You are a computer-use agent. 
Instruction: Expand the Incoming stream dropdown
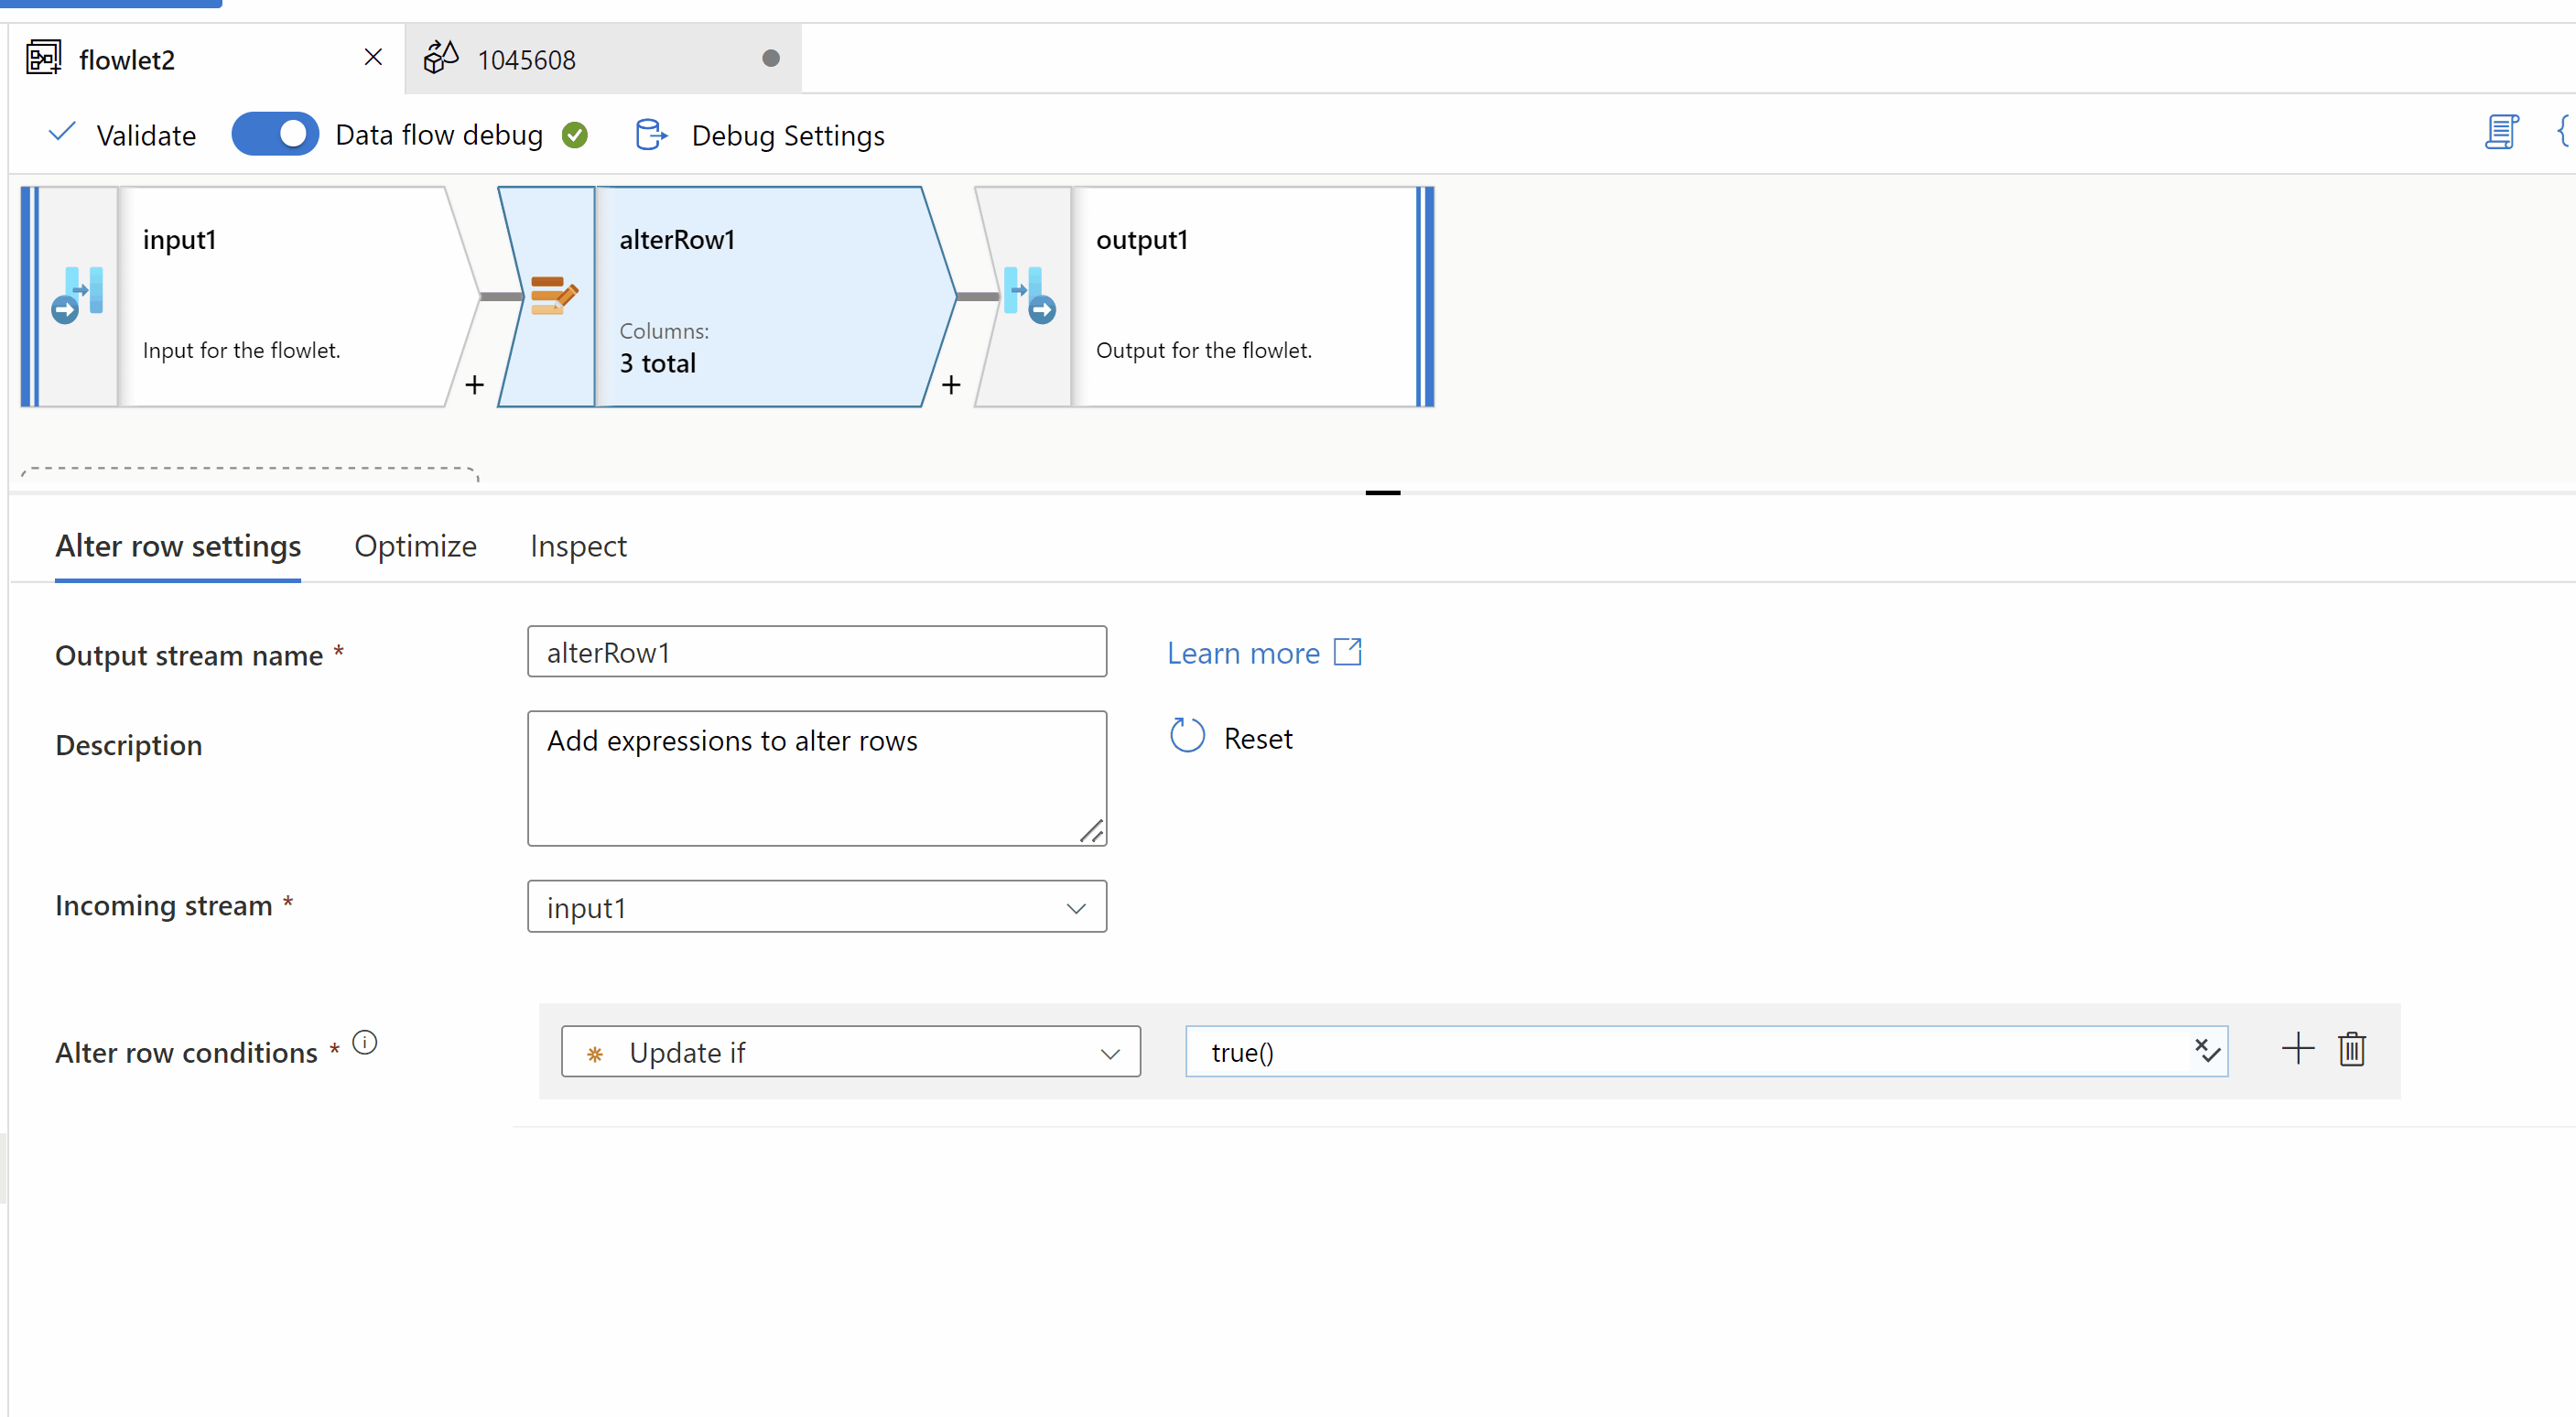(x=816, y=907)
